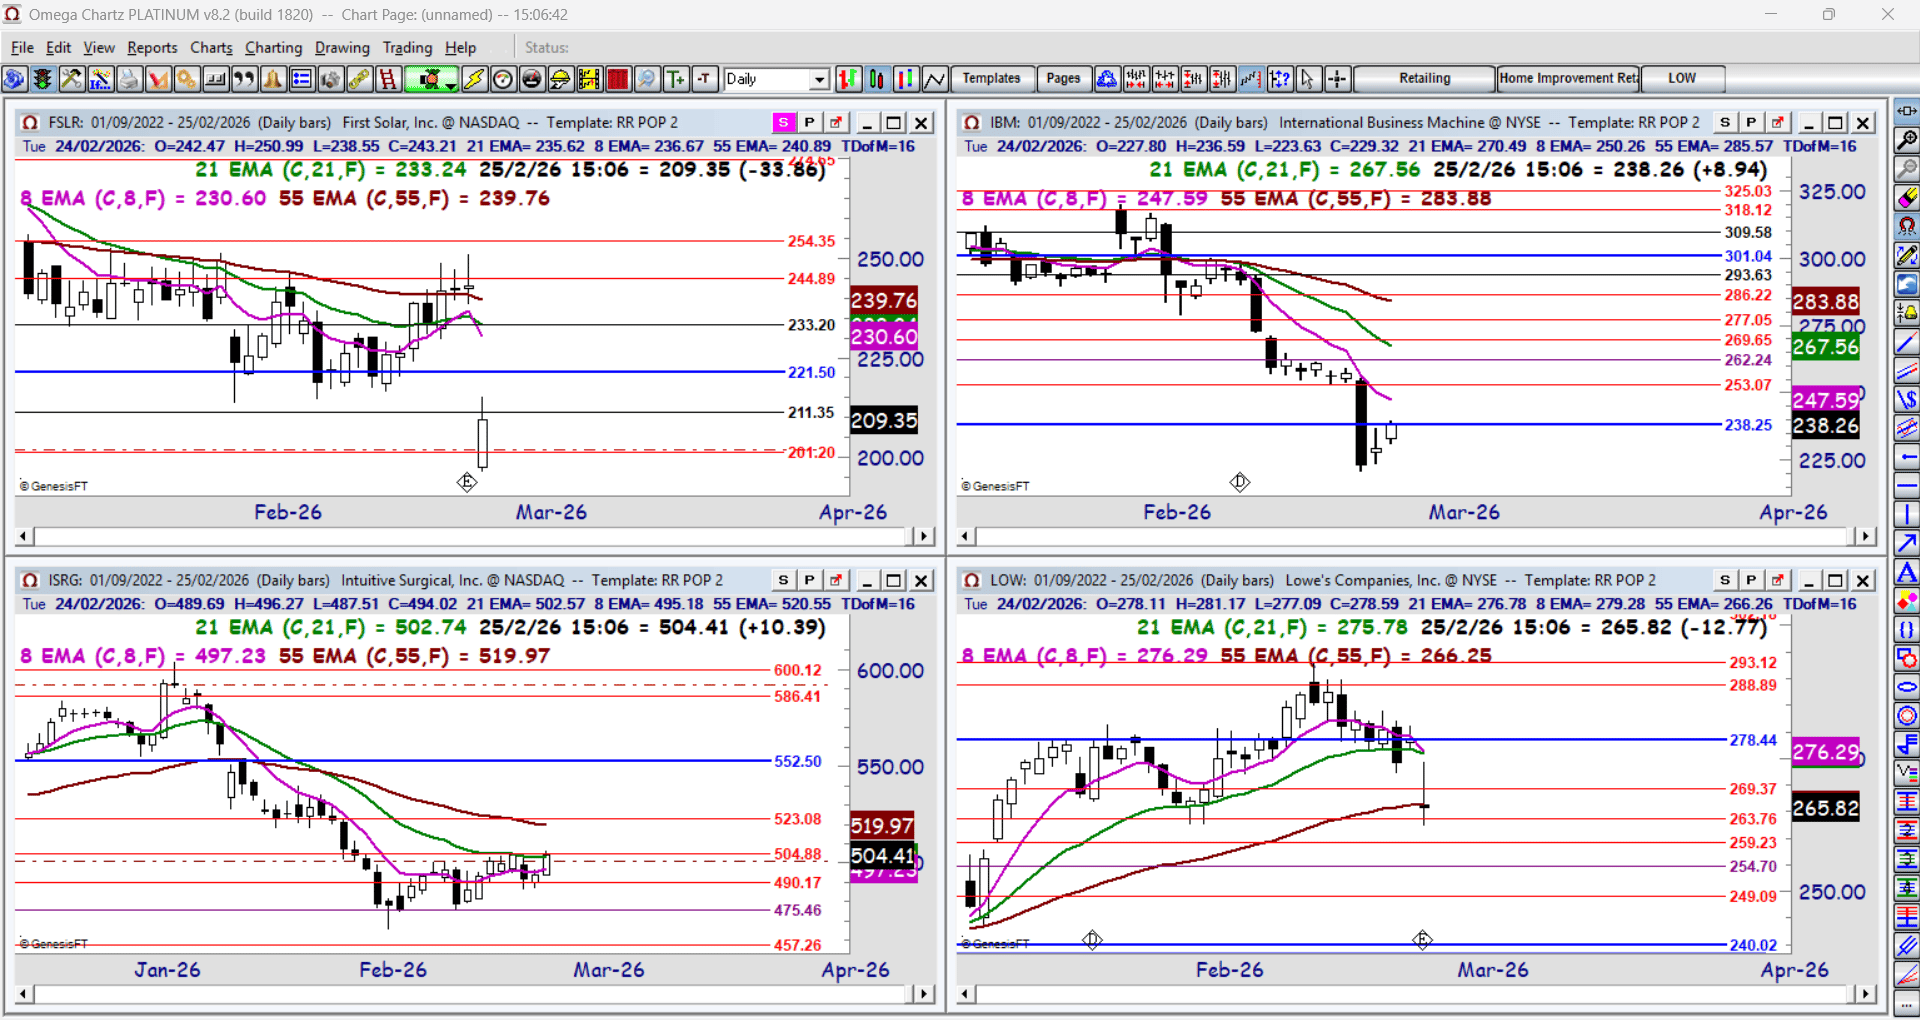Screen dimensions: 1920x1020
Task: Click the Templates button
Action: (x=991, y=79)
